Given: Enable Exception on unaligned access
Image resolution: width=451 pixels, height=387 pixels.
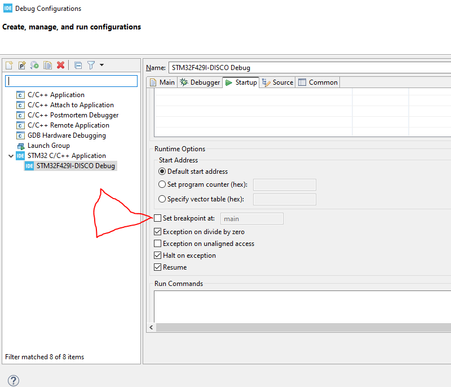Looking at the screenshot, I should pyautogui.click(x=157, y=244).
